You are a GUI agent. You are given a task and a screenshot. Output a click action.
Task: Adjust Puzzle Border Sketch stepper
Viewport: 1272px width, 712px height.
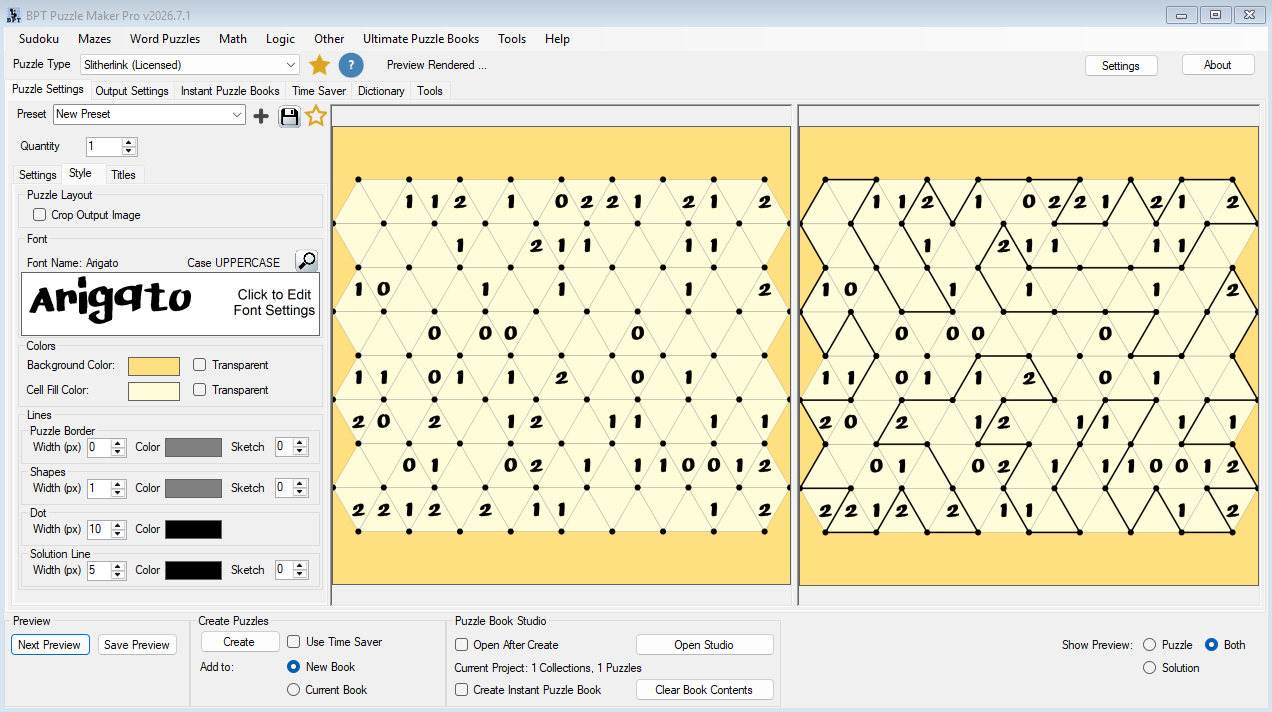[x=301, y=448]
